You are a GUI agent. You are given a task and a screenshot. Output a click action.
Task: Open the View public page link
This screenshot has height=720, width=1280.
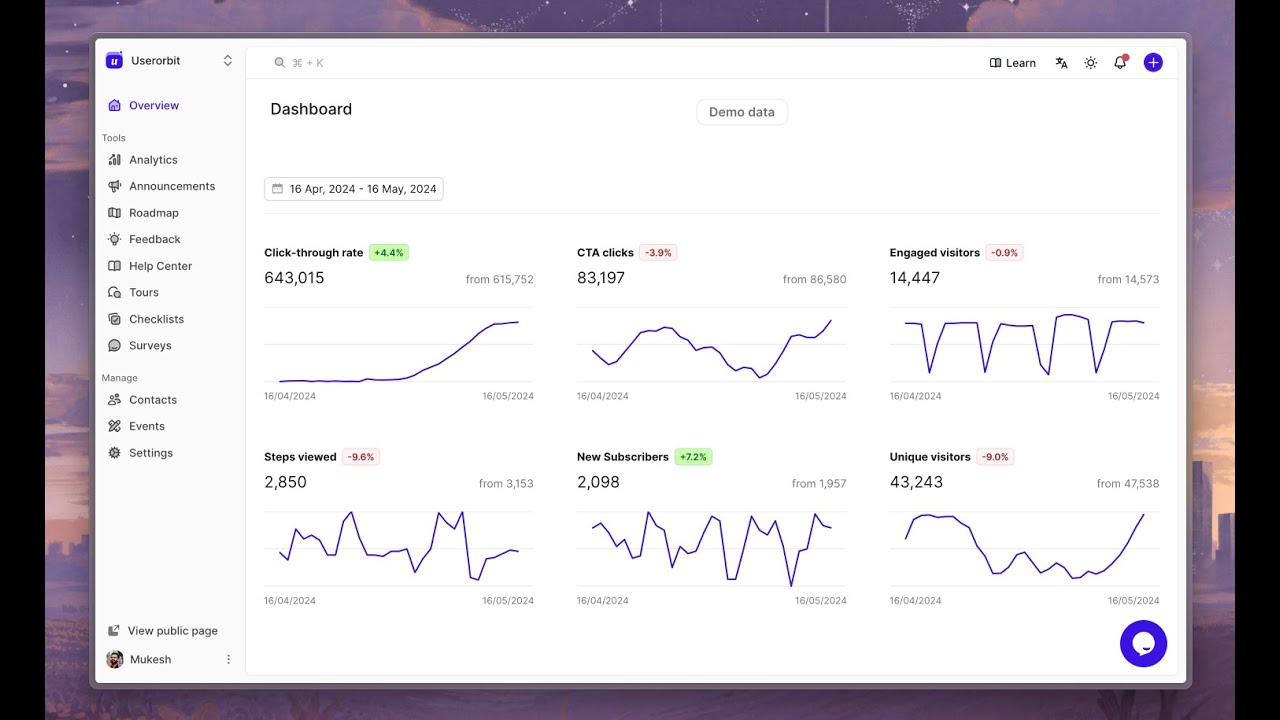(x=162, y=631)
